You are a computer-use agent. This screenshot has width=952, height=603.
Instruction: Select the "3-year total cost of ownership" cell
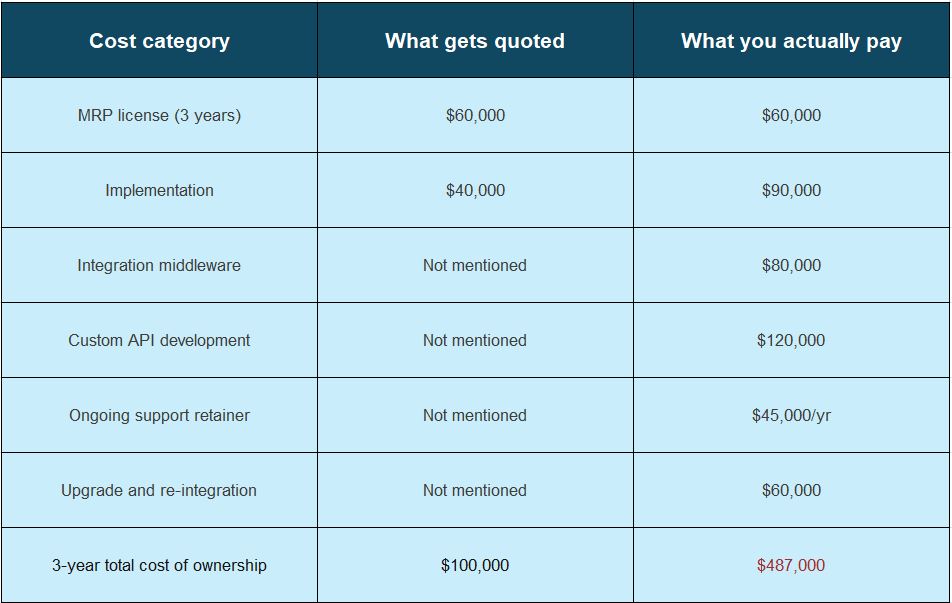pyautogui.click(x=159, y=565)
